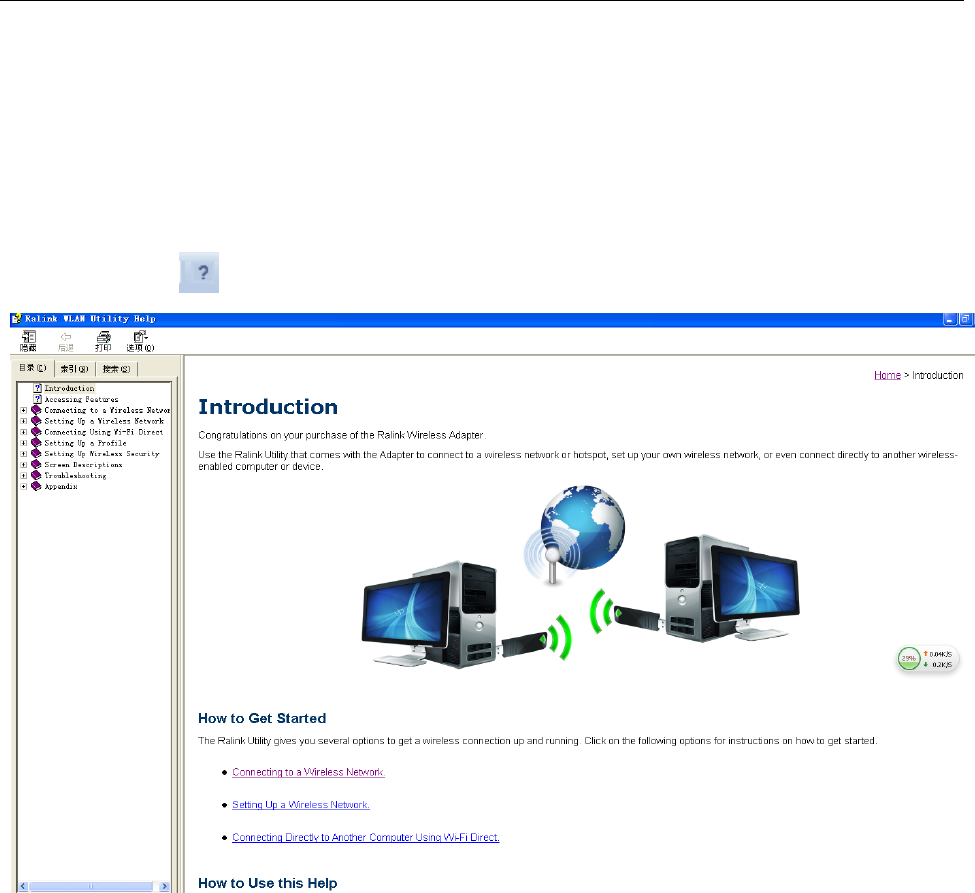Click the Ralink help title bar icon
The height and width of the screenshot is (893, 975).
17,319
